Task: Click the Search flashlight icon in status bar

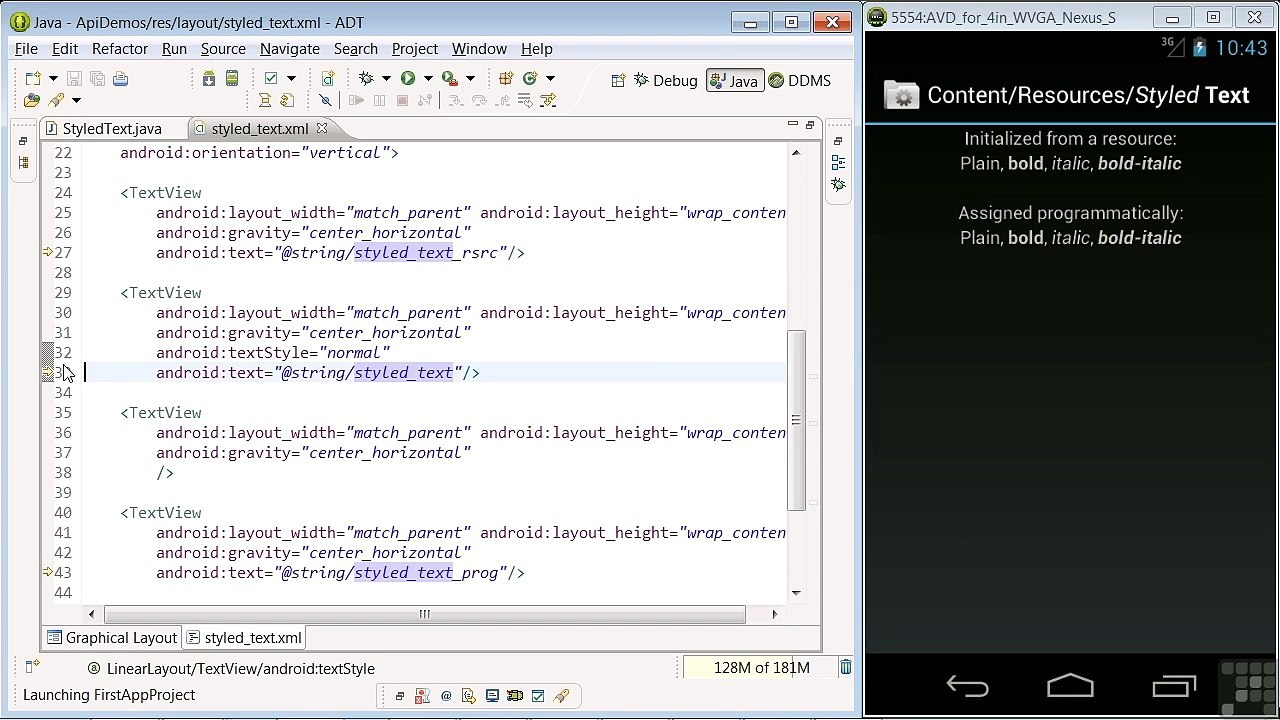Action: (561, 696)
